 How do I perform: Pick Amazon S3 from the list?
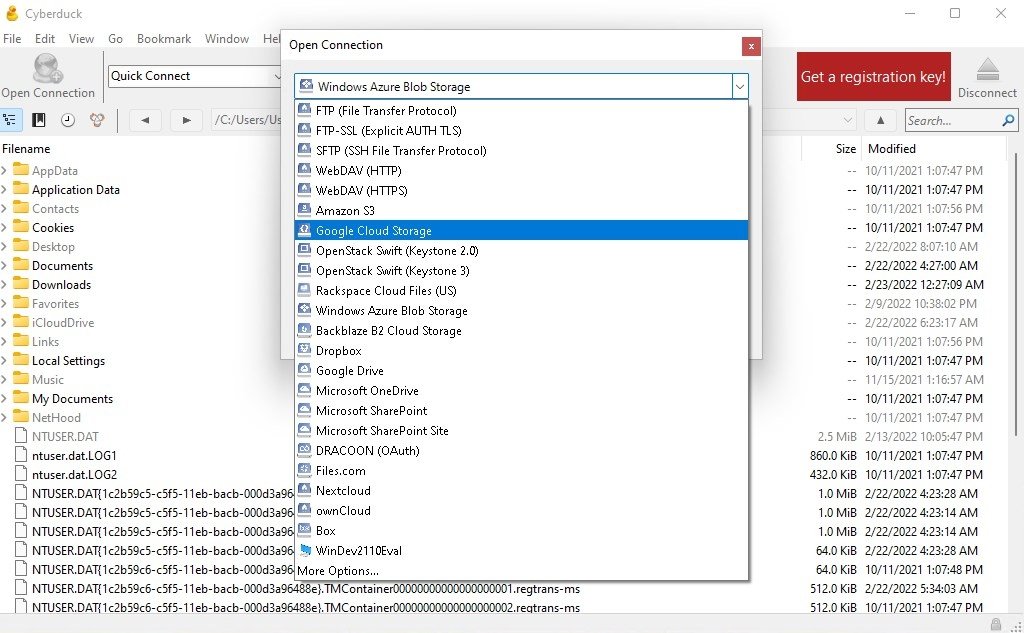click(x=521, y=210)
